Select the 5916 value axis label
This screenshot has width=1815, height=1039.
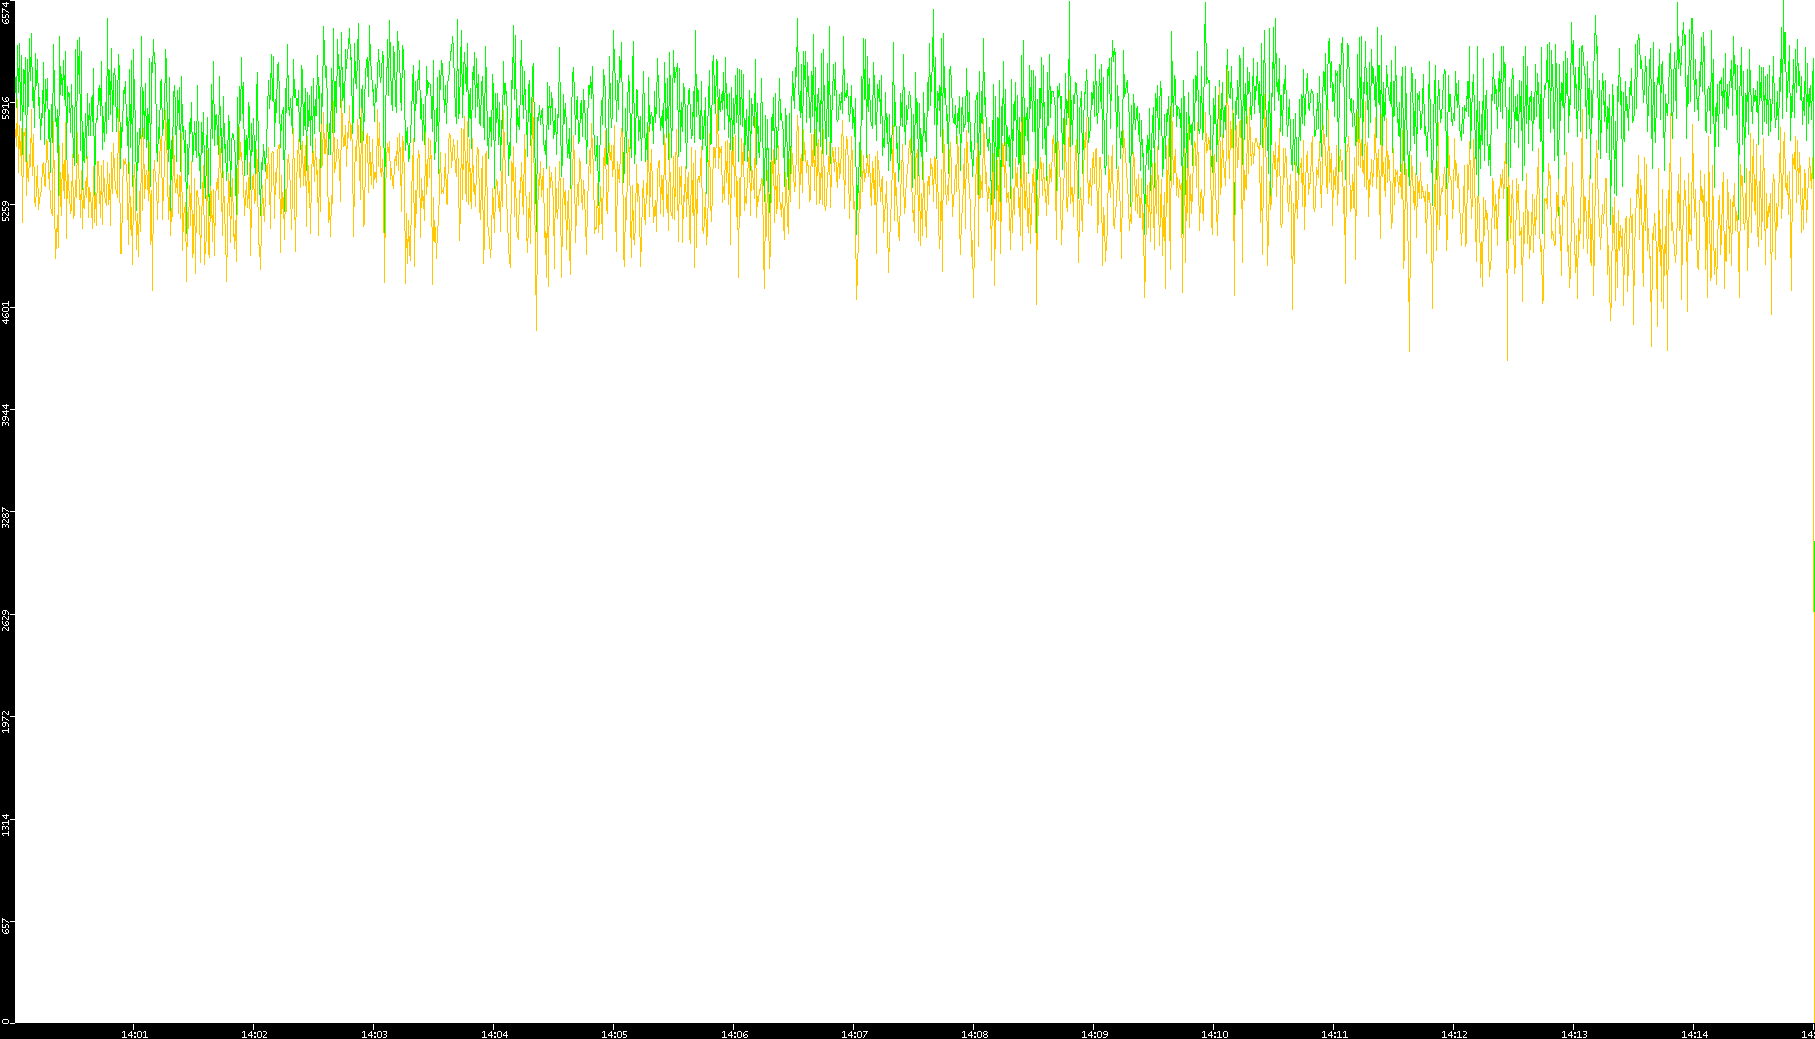(7, 108)
